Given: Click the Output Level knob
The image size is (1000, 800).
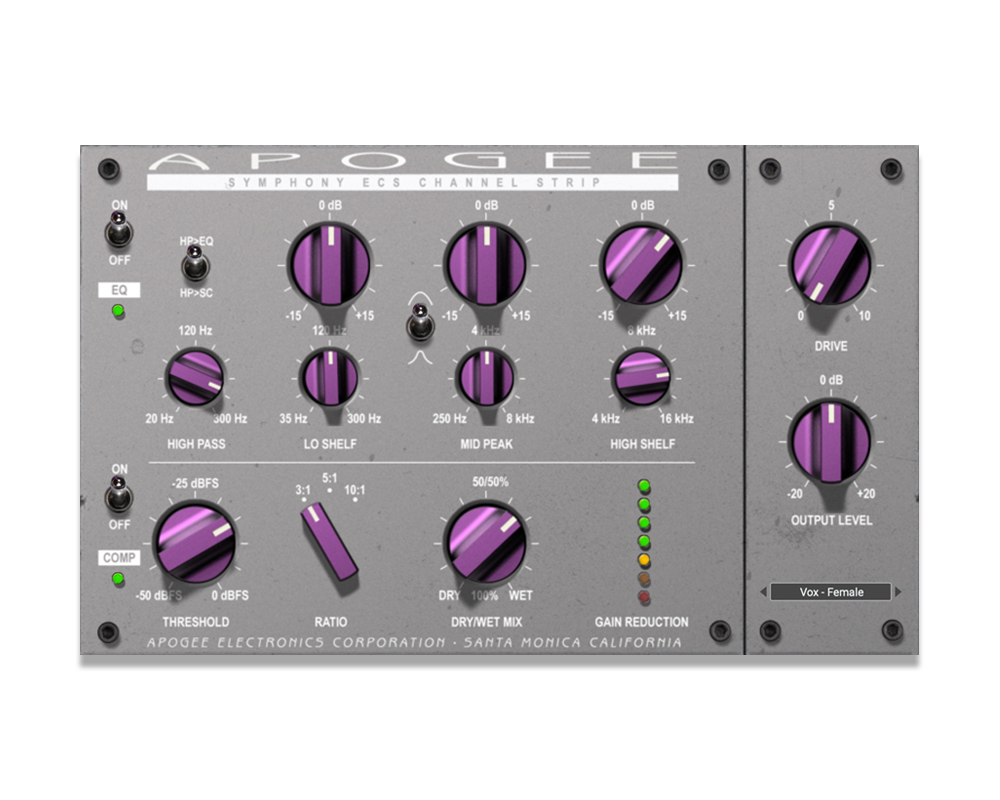Looking at the screenshot, I should coord(830,441).
